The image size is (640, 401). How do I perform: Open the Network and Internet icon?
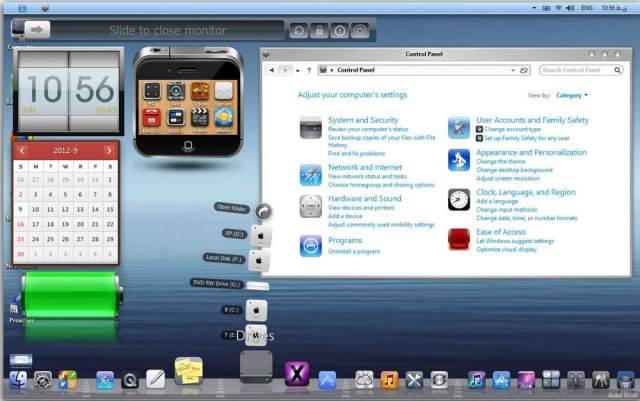click(x=311, y=175)
